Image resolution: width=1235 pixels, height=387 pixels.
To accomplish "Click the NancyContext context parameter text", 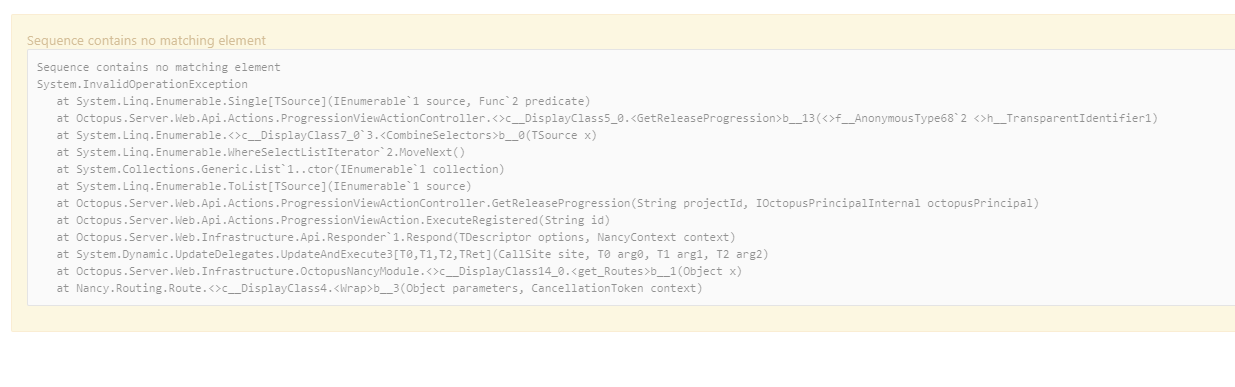I will tap(663, 237).
